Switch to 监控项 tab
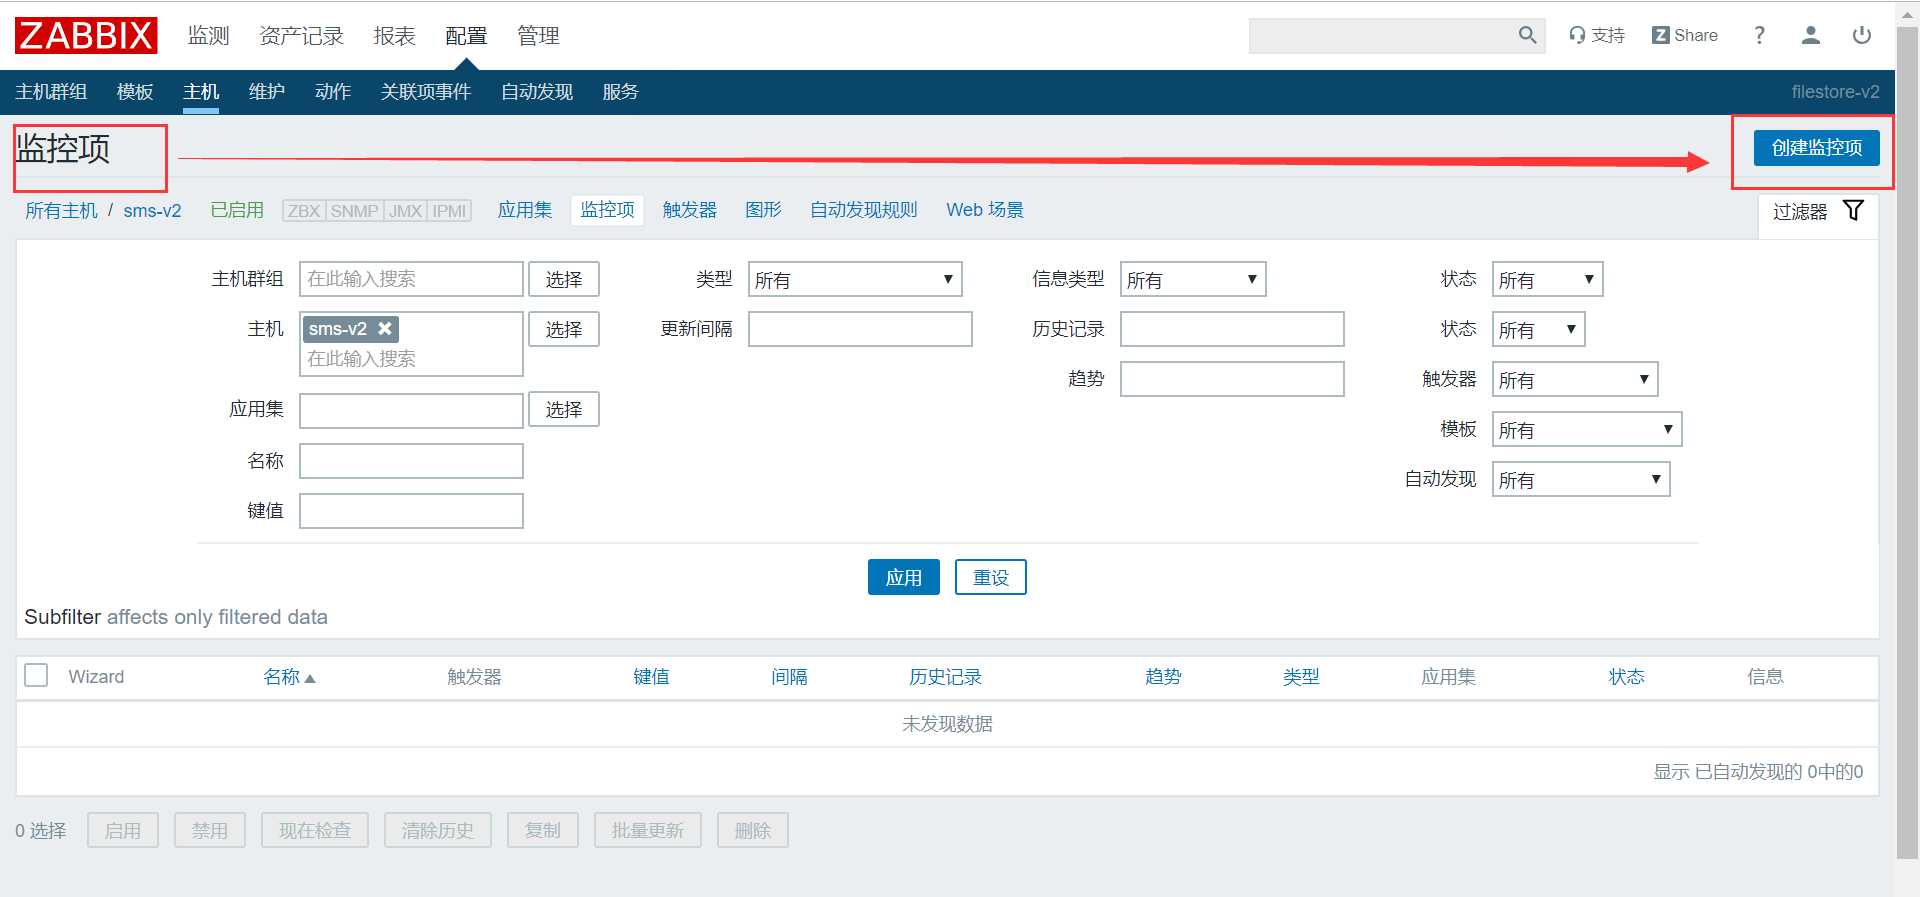The height and width of the screenshot is (897, 1920). 607,210
